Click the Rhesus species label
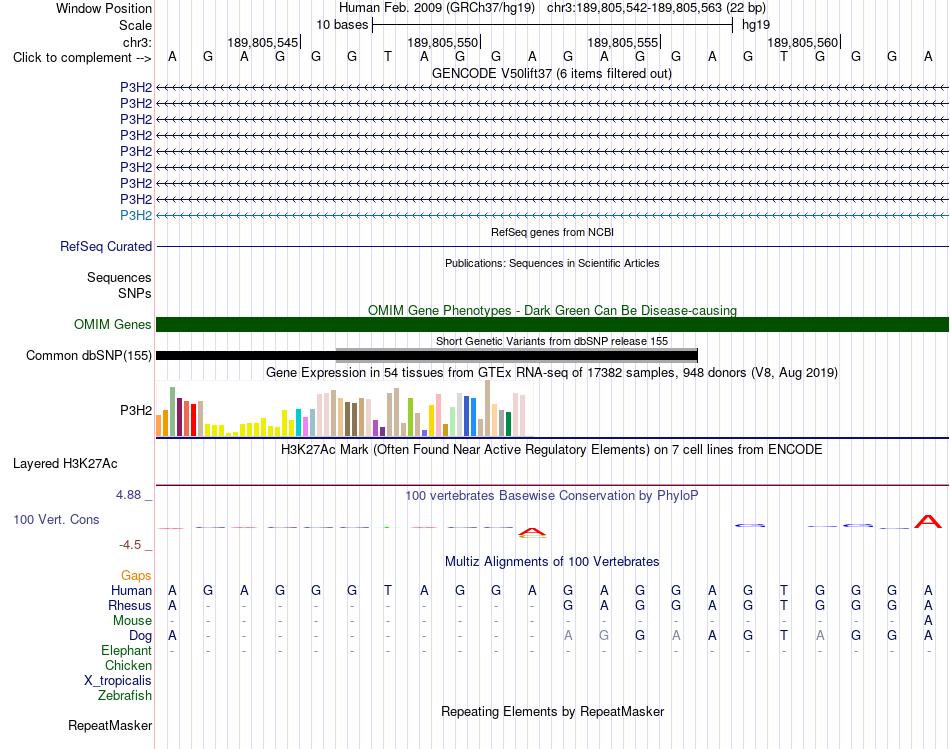This screenshot has height=749, width=950. pos(130,605)
